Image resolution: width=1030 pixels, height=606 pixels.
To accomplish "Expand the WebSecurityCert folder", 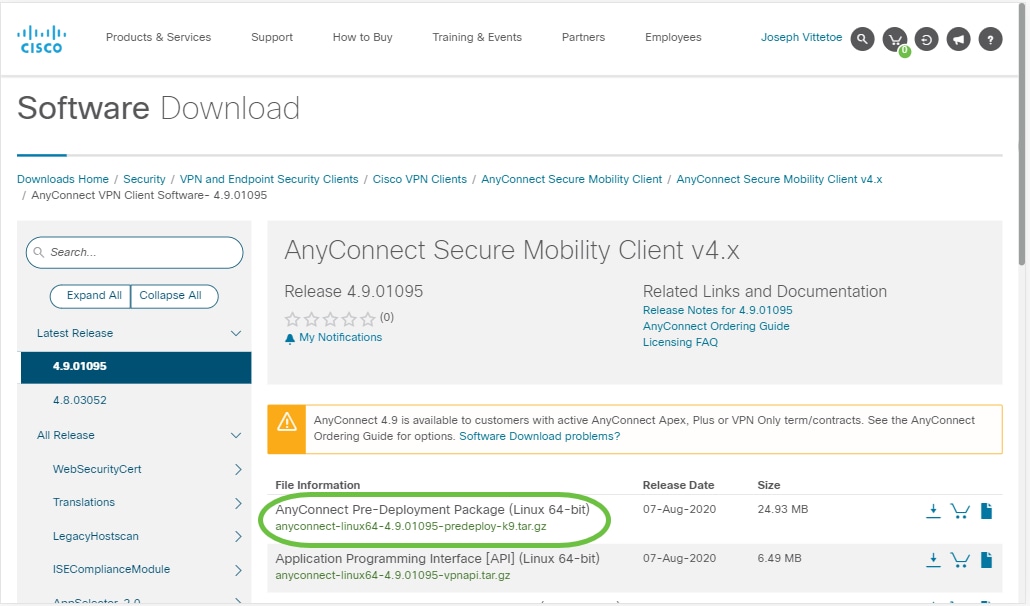I will pyautogui.click(x=238, y=469).
